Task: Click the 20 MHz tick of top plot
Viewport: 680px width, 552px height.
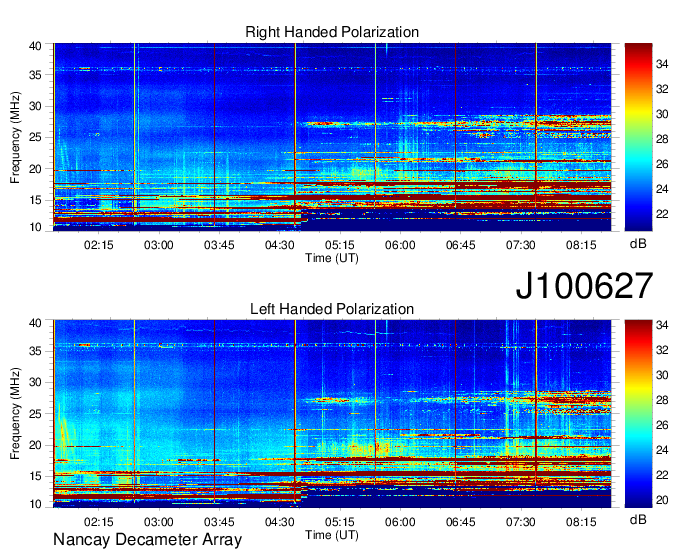Action: click(x=35, y=169)
